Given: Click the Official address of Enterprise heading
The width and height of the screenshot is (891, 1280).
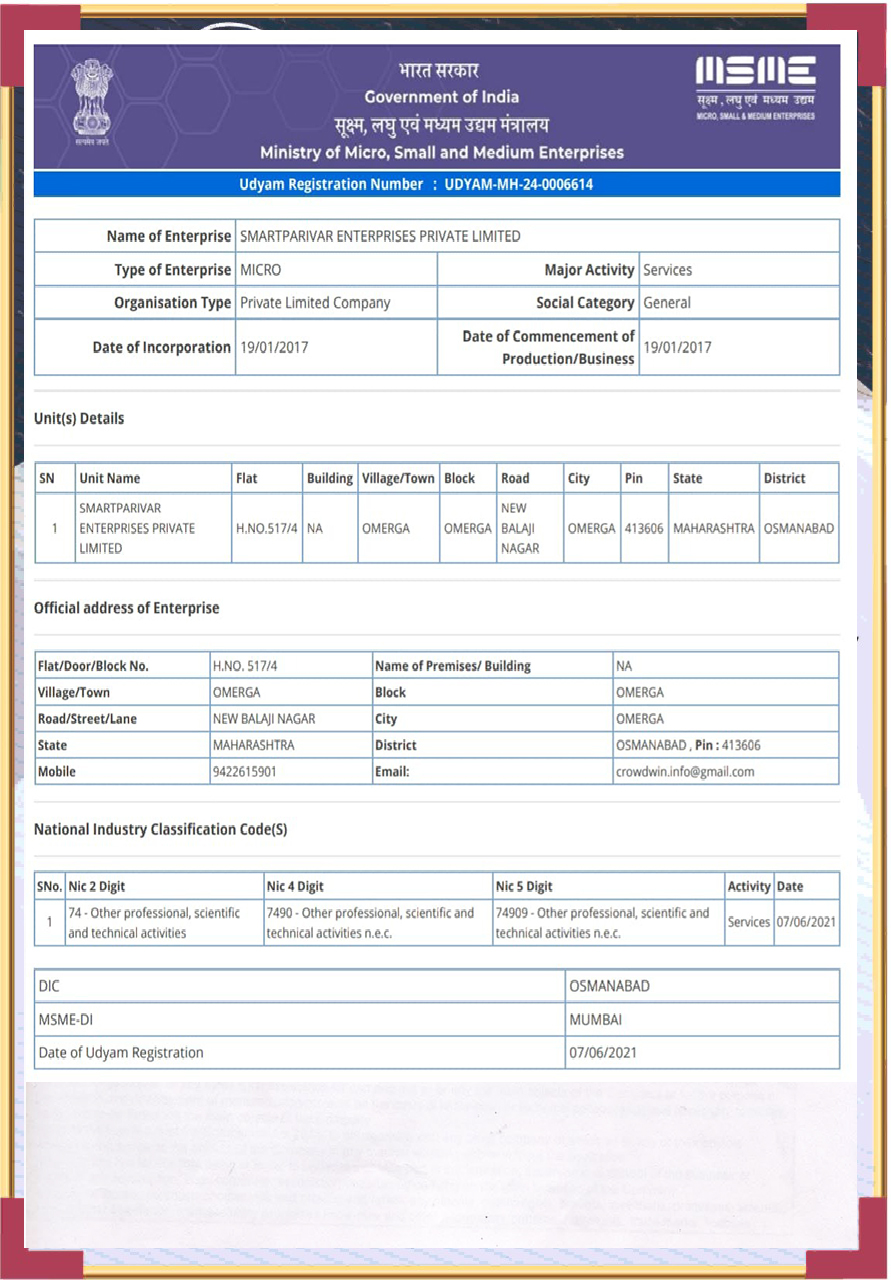Looking at the screenshot, I should pos(126,608).
